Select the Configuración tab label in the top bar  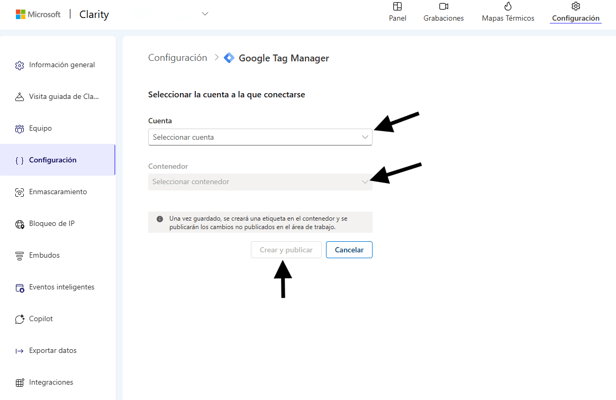coord(576,18)
